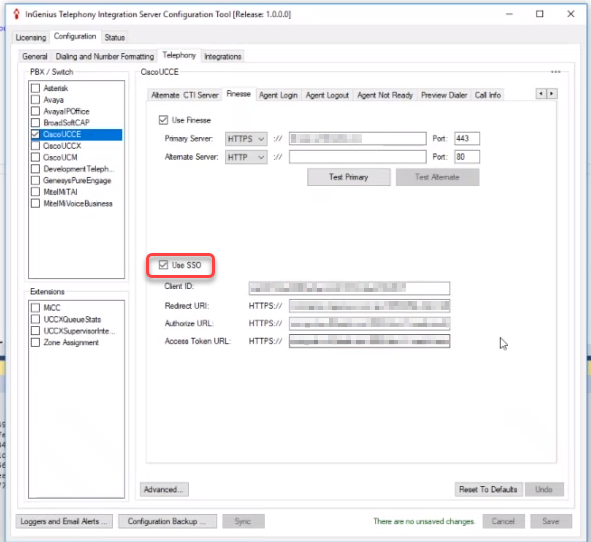Enable the Zone Assignment extension

tap(35, 342)
